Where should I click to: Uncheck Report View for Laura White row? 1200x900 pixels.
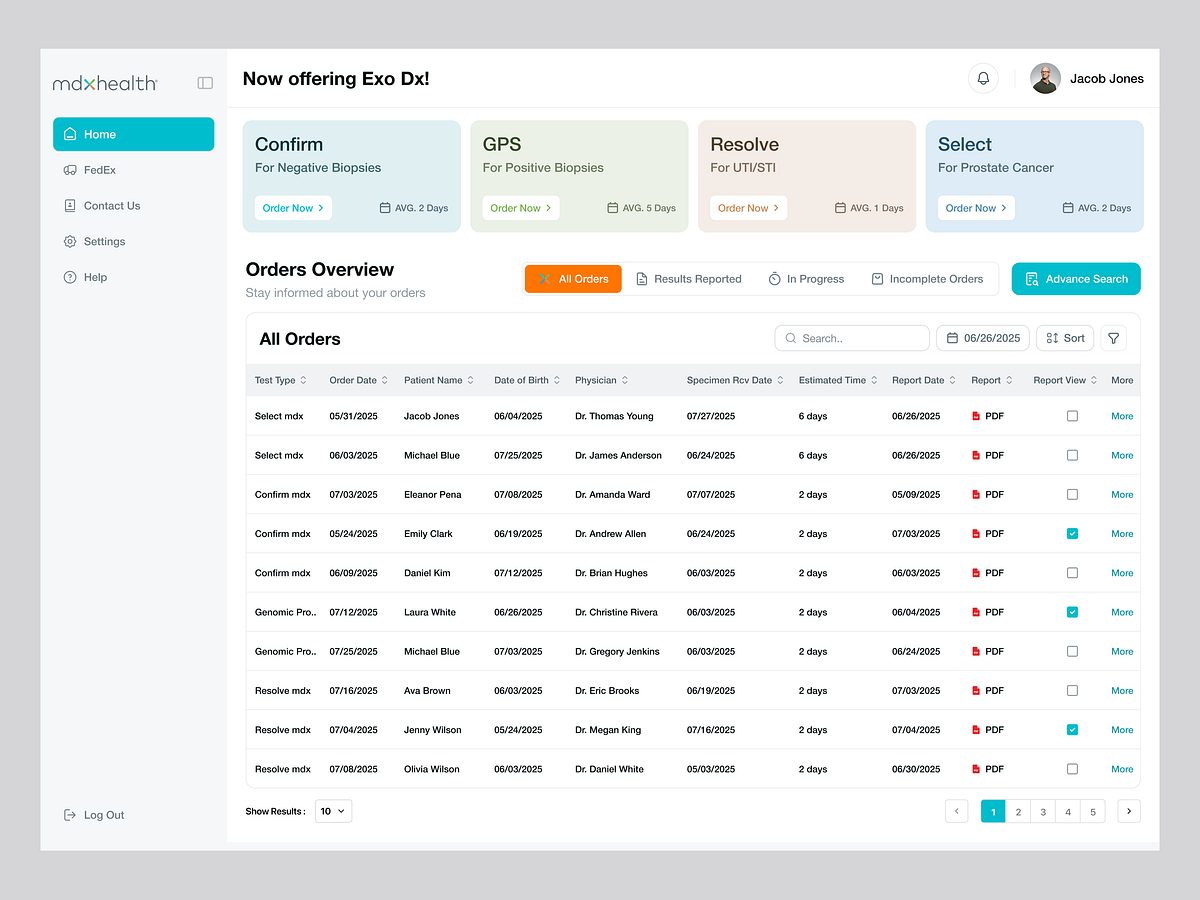pyautogui.click(x=1072, y=612)
